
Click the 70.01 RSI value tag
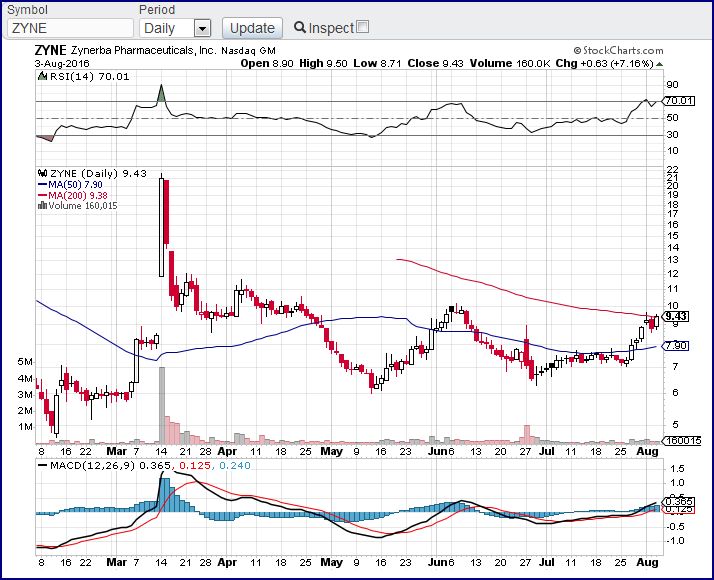(x=678, y=101)
